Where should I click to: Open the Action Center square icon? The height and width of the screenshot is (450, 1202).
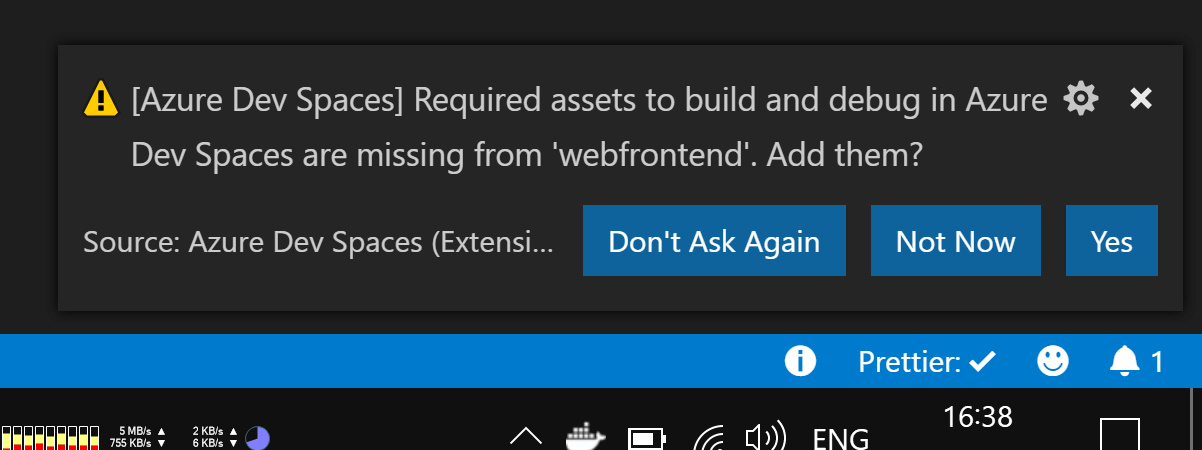coord(1119,435)
